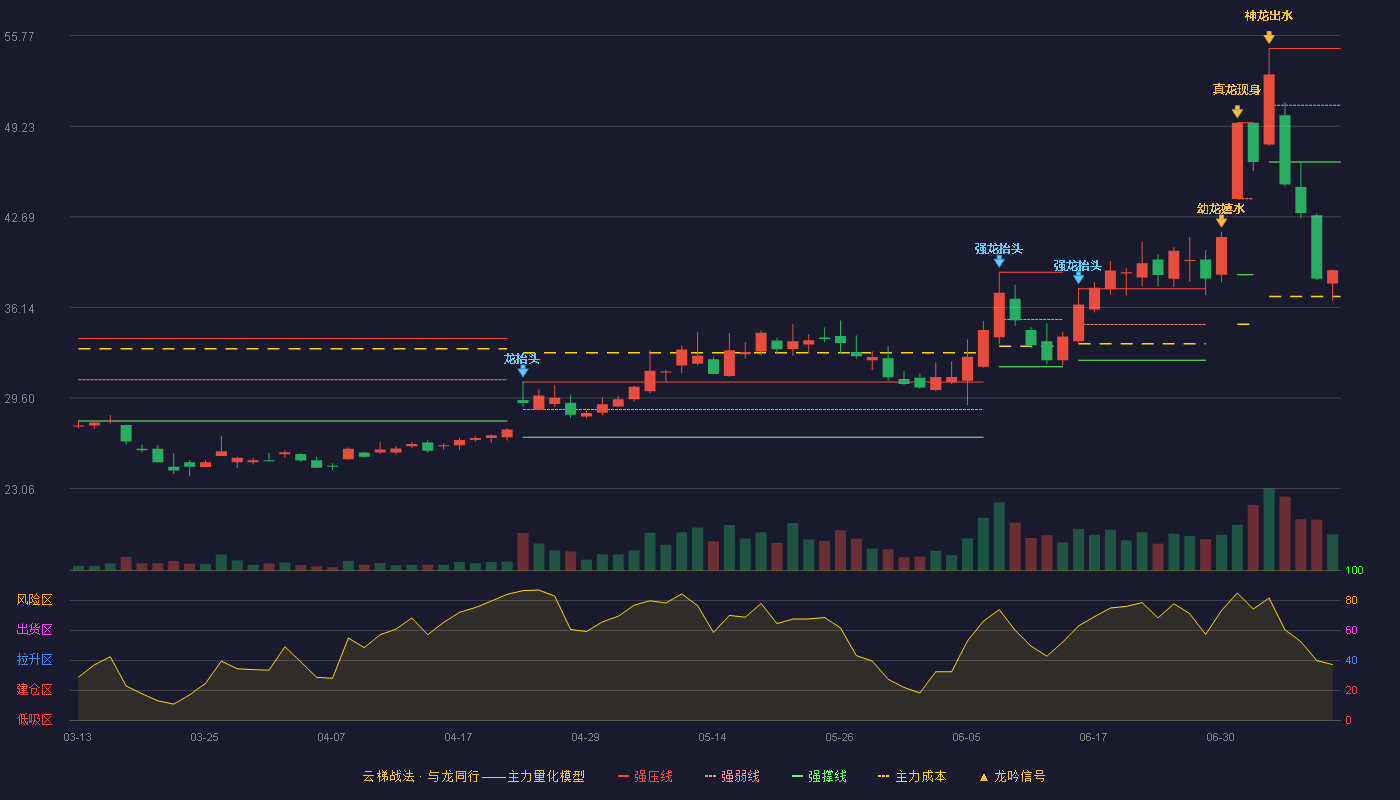This screenshot has width=1400, height=800.
Task: Click the yellow arrow under 神龙出水
Action: [x=1269, y=37]
